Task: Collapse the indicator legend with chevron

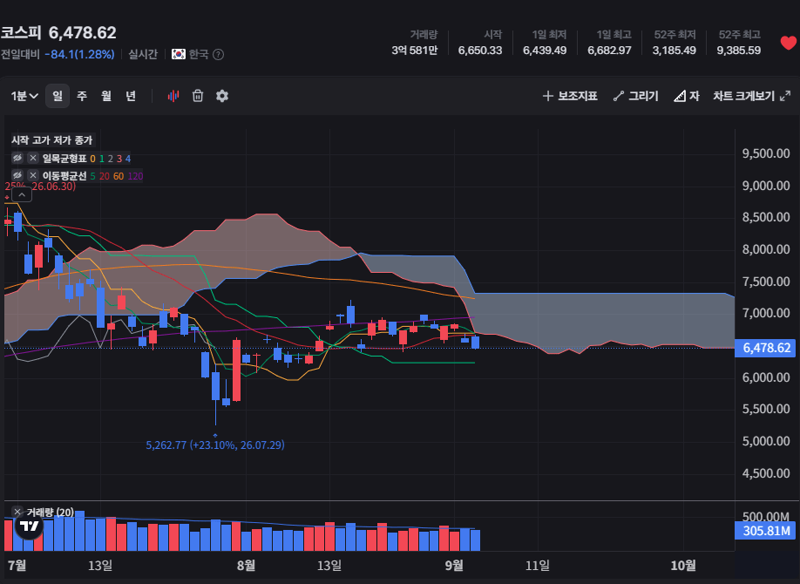Action: [x=21, y=195]
